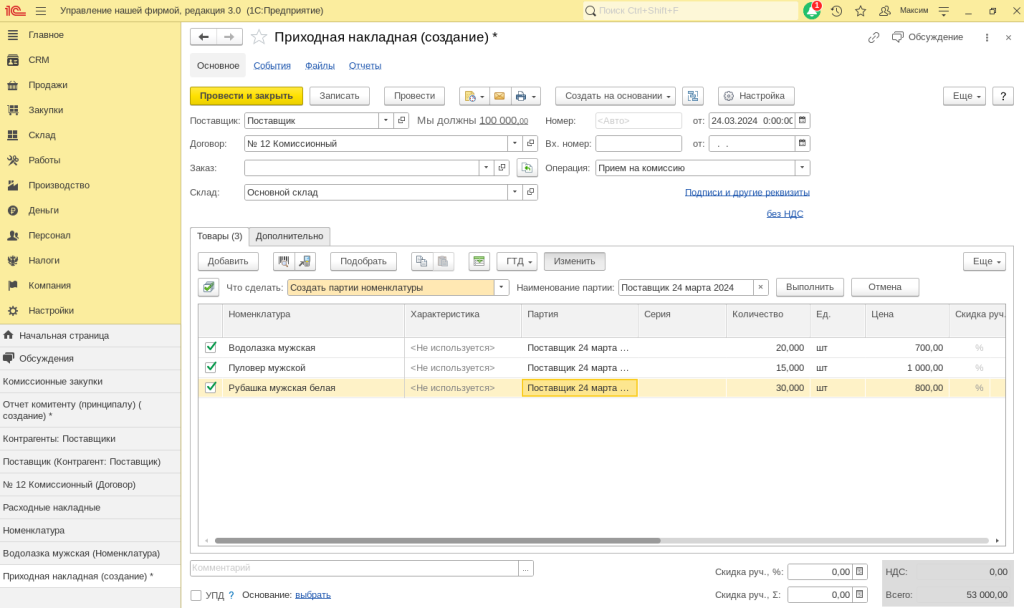Click the back navigation arrow

point(204,37)
